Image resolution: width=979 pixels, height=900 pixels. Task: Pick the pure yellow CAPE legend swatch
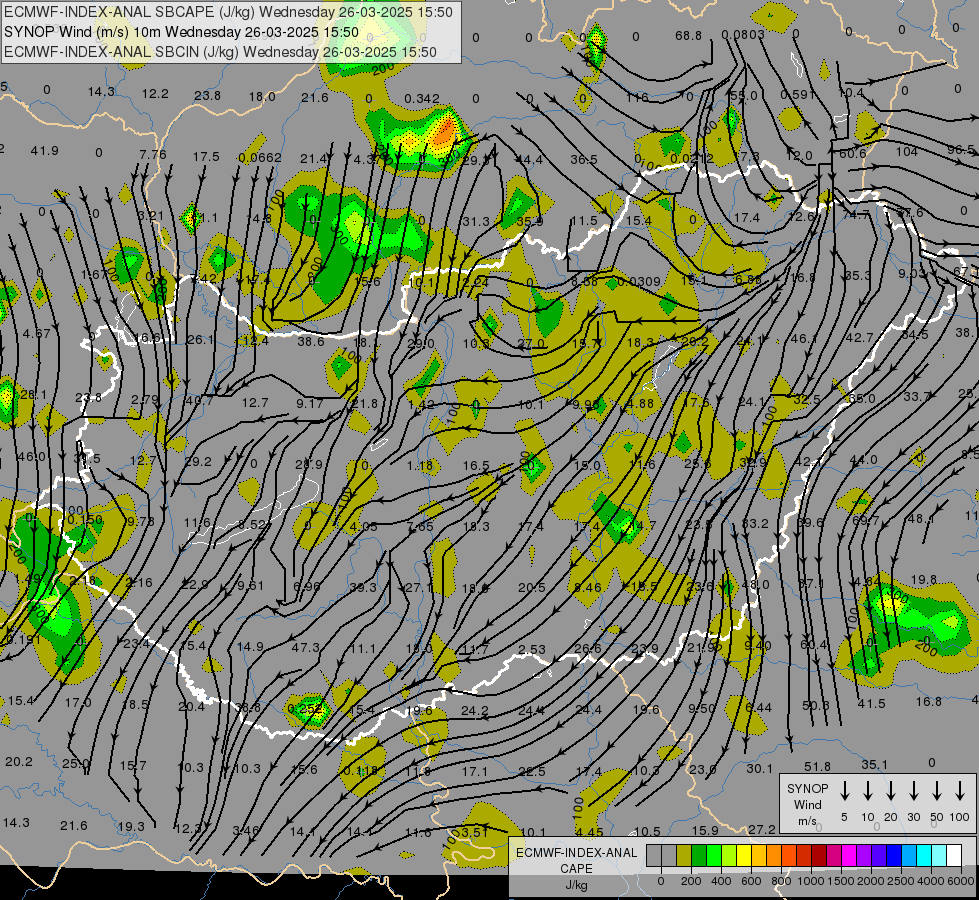click(x=744, y=855)
